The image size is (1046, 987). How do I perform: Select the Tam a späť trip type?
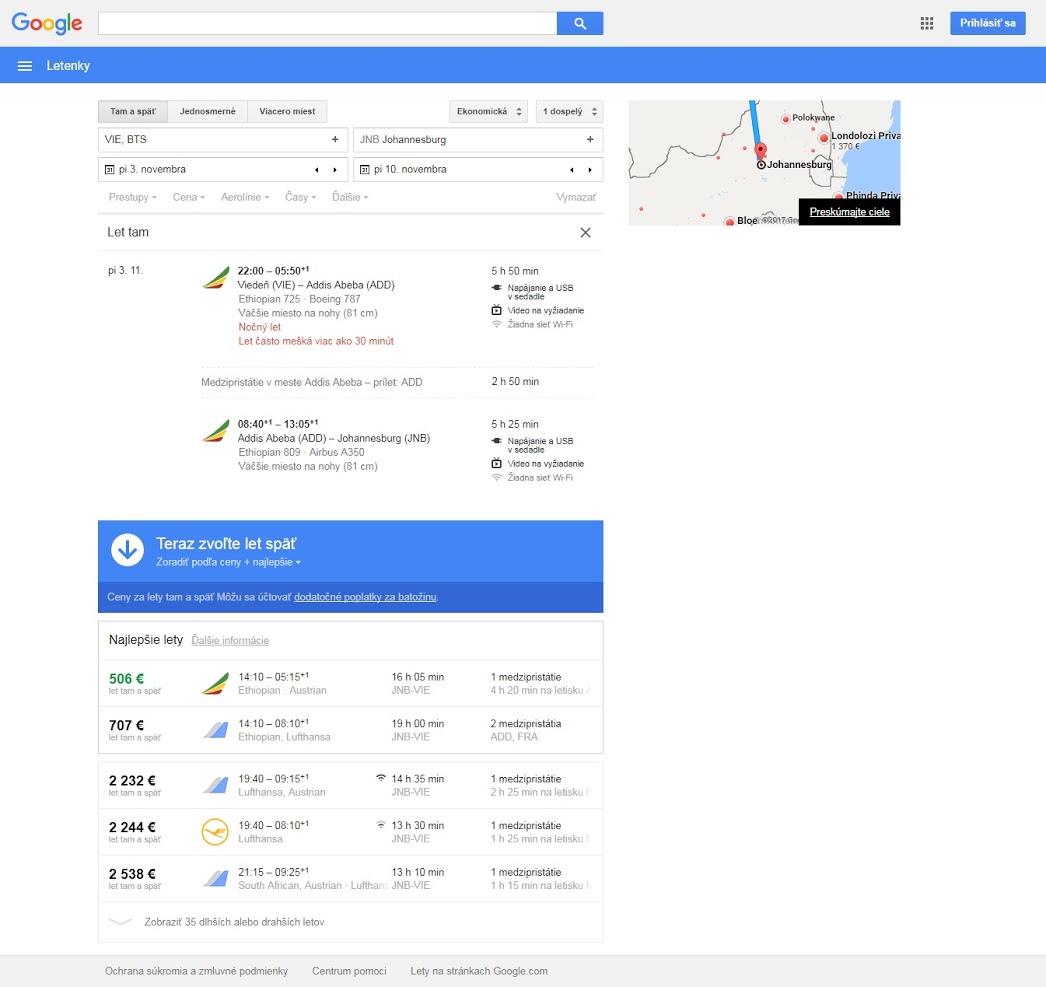coord(133,111)
